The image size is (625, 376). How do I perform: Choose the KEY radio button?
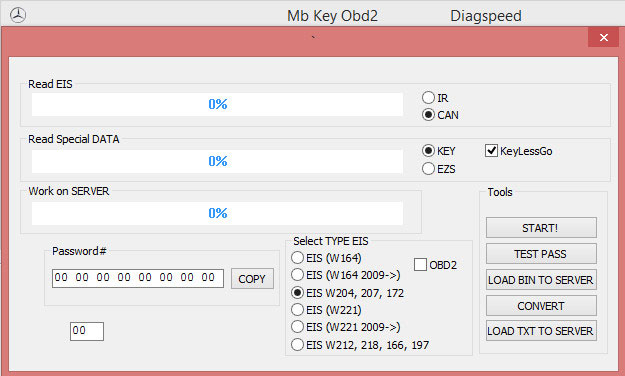(428, 151)
